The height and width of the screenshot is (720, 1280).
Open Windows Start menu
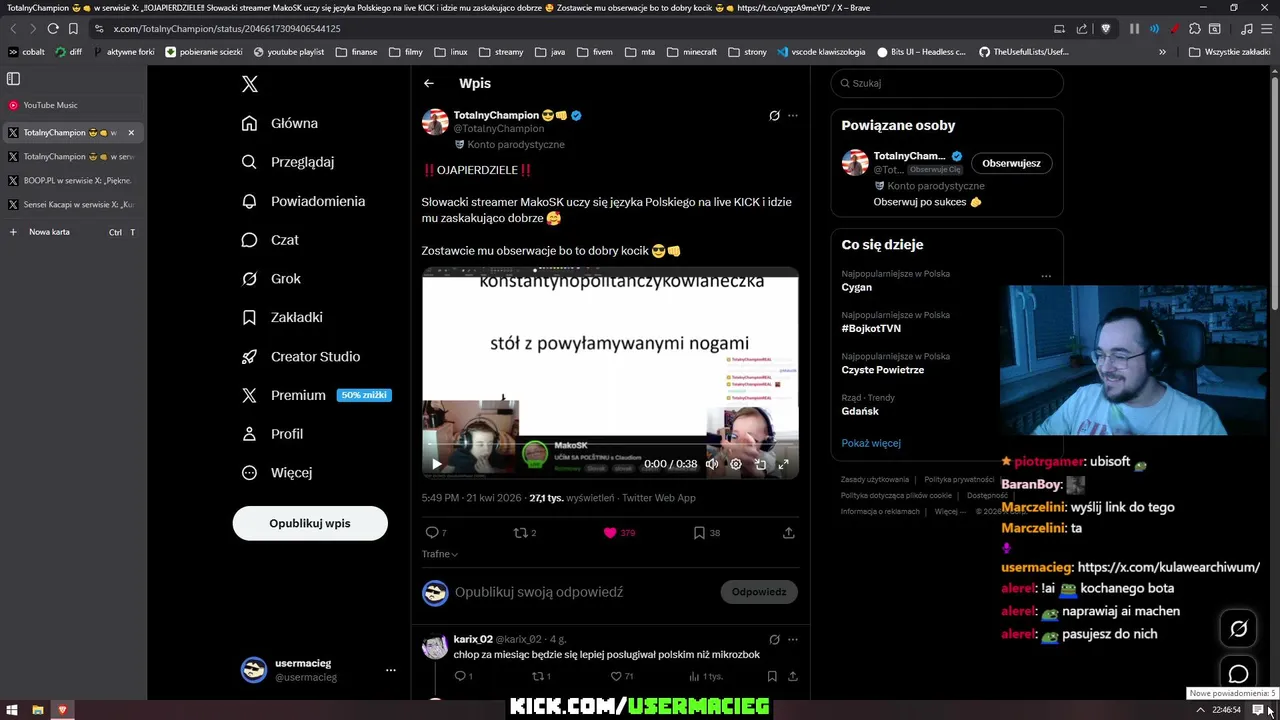(12, 710)
